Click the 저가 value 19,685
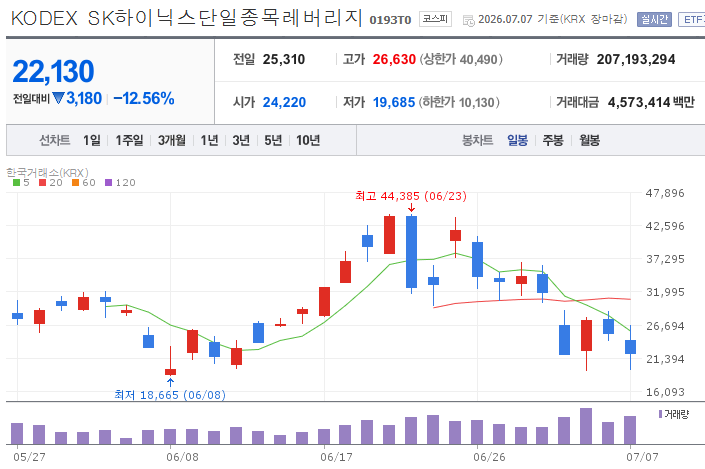Image resolution: width=705 pixels, height=469 pixels. tap(394, 103)
